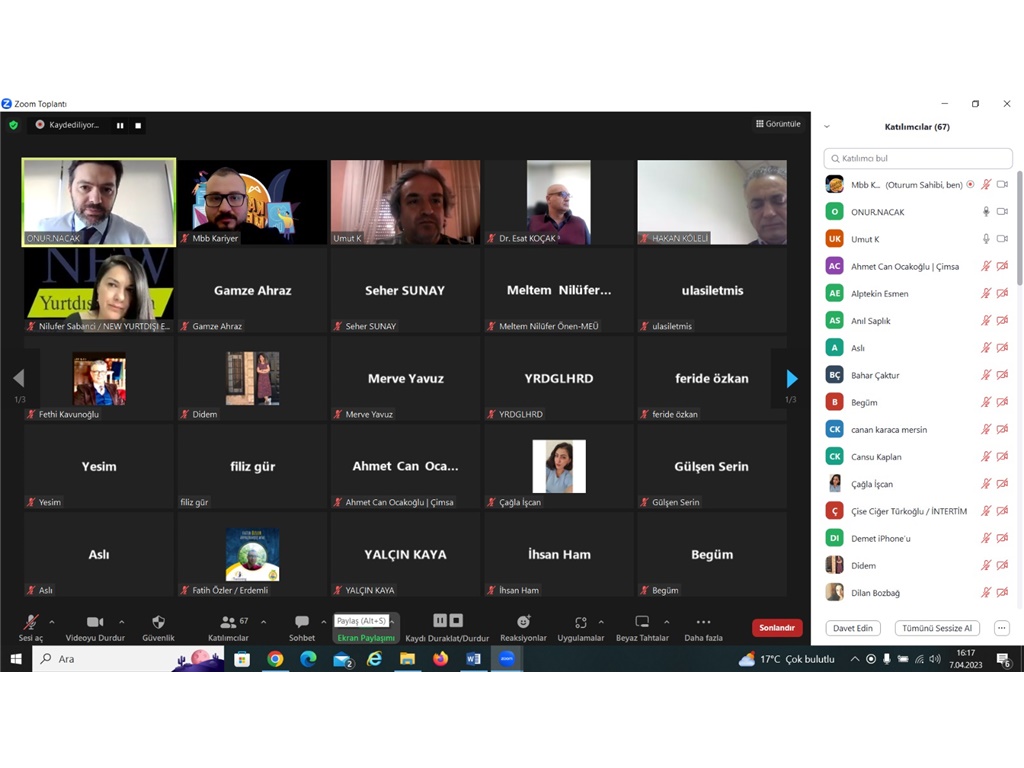Image resolution: width=1024 pixels, height=768 pixels.
Task: Toggle Umut K's microphone in participants list
Action: 986,239
